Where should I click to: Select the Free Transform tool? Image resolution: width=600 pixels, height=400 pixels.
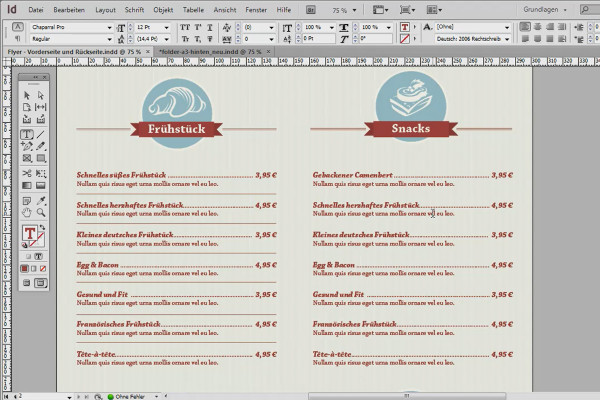(41, 173)
